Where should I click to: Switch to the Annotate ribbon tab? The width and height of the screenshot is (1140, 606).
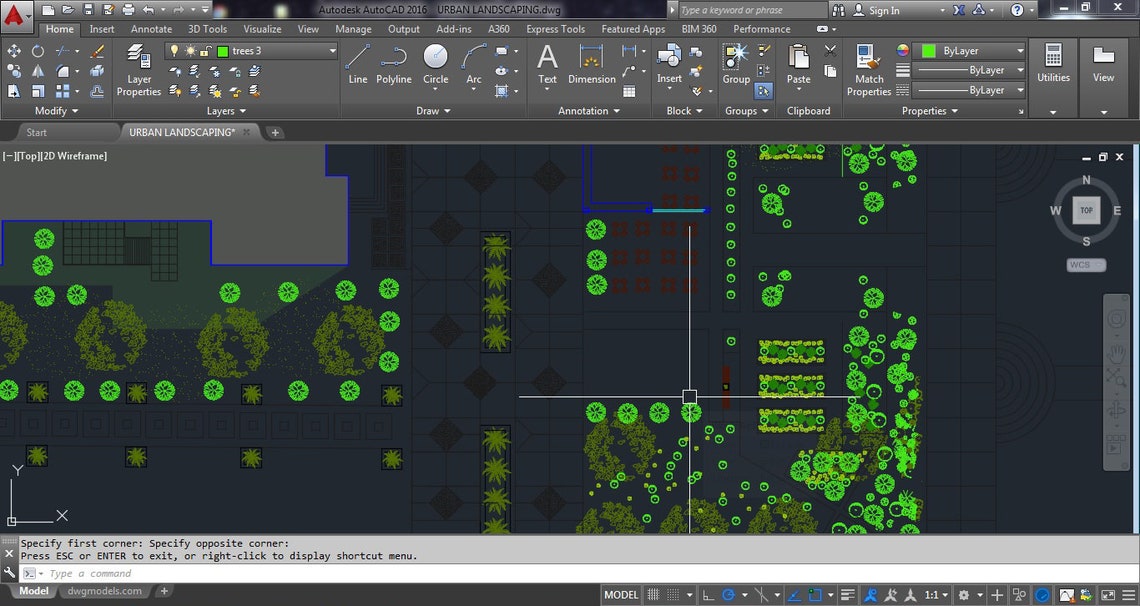coord(151,29)
